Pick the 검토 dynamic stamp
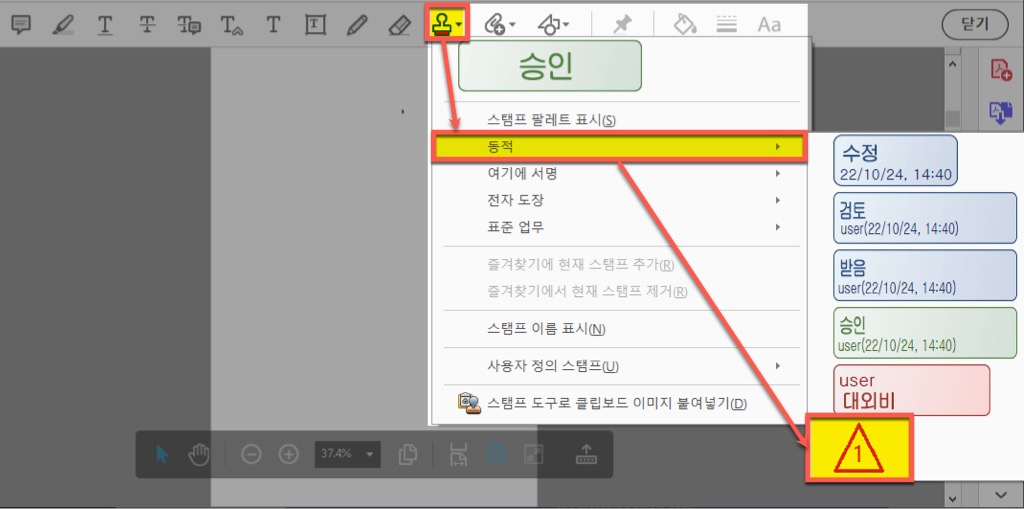Image resolution: width=1024 pixels, height=509 pixels. pyautogui.click(x=925, y=218)
